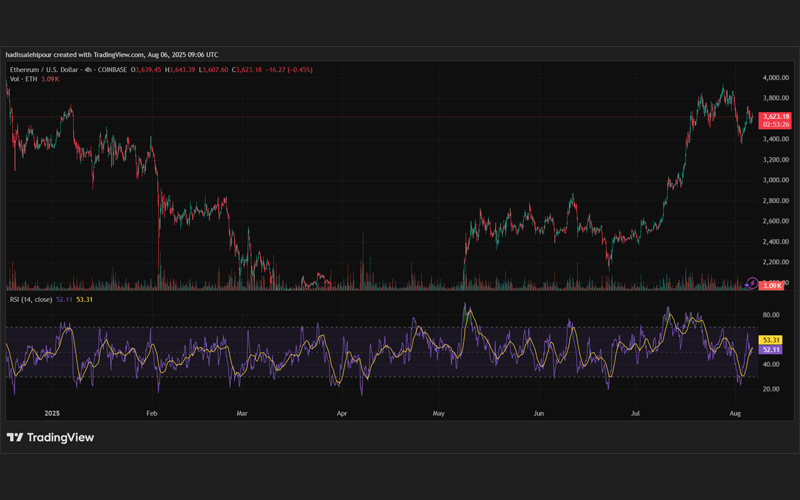
Task: Click the Apr label on the time axis
Action: click(342, 413)
